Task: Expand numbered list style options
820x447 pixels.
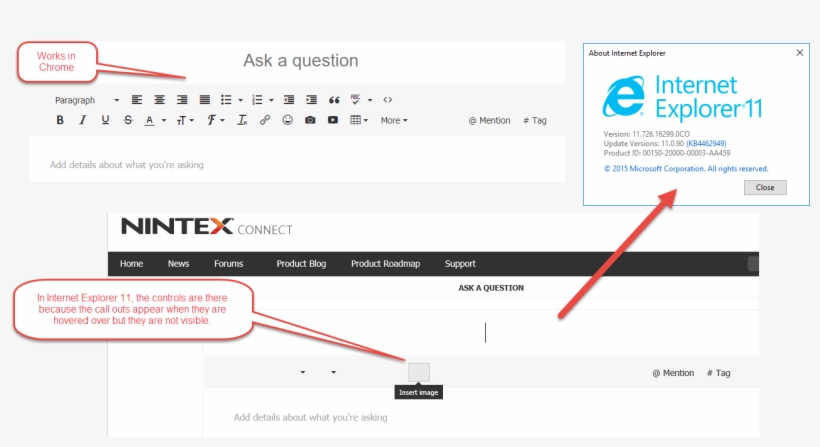Action: (x=271, y=100)
